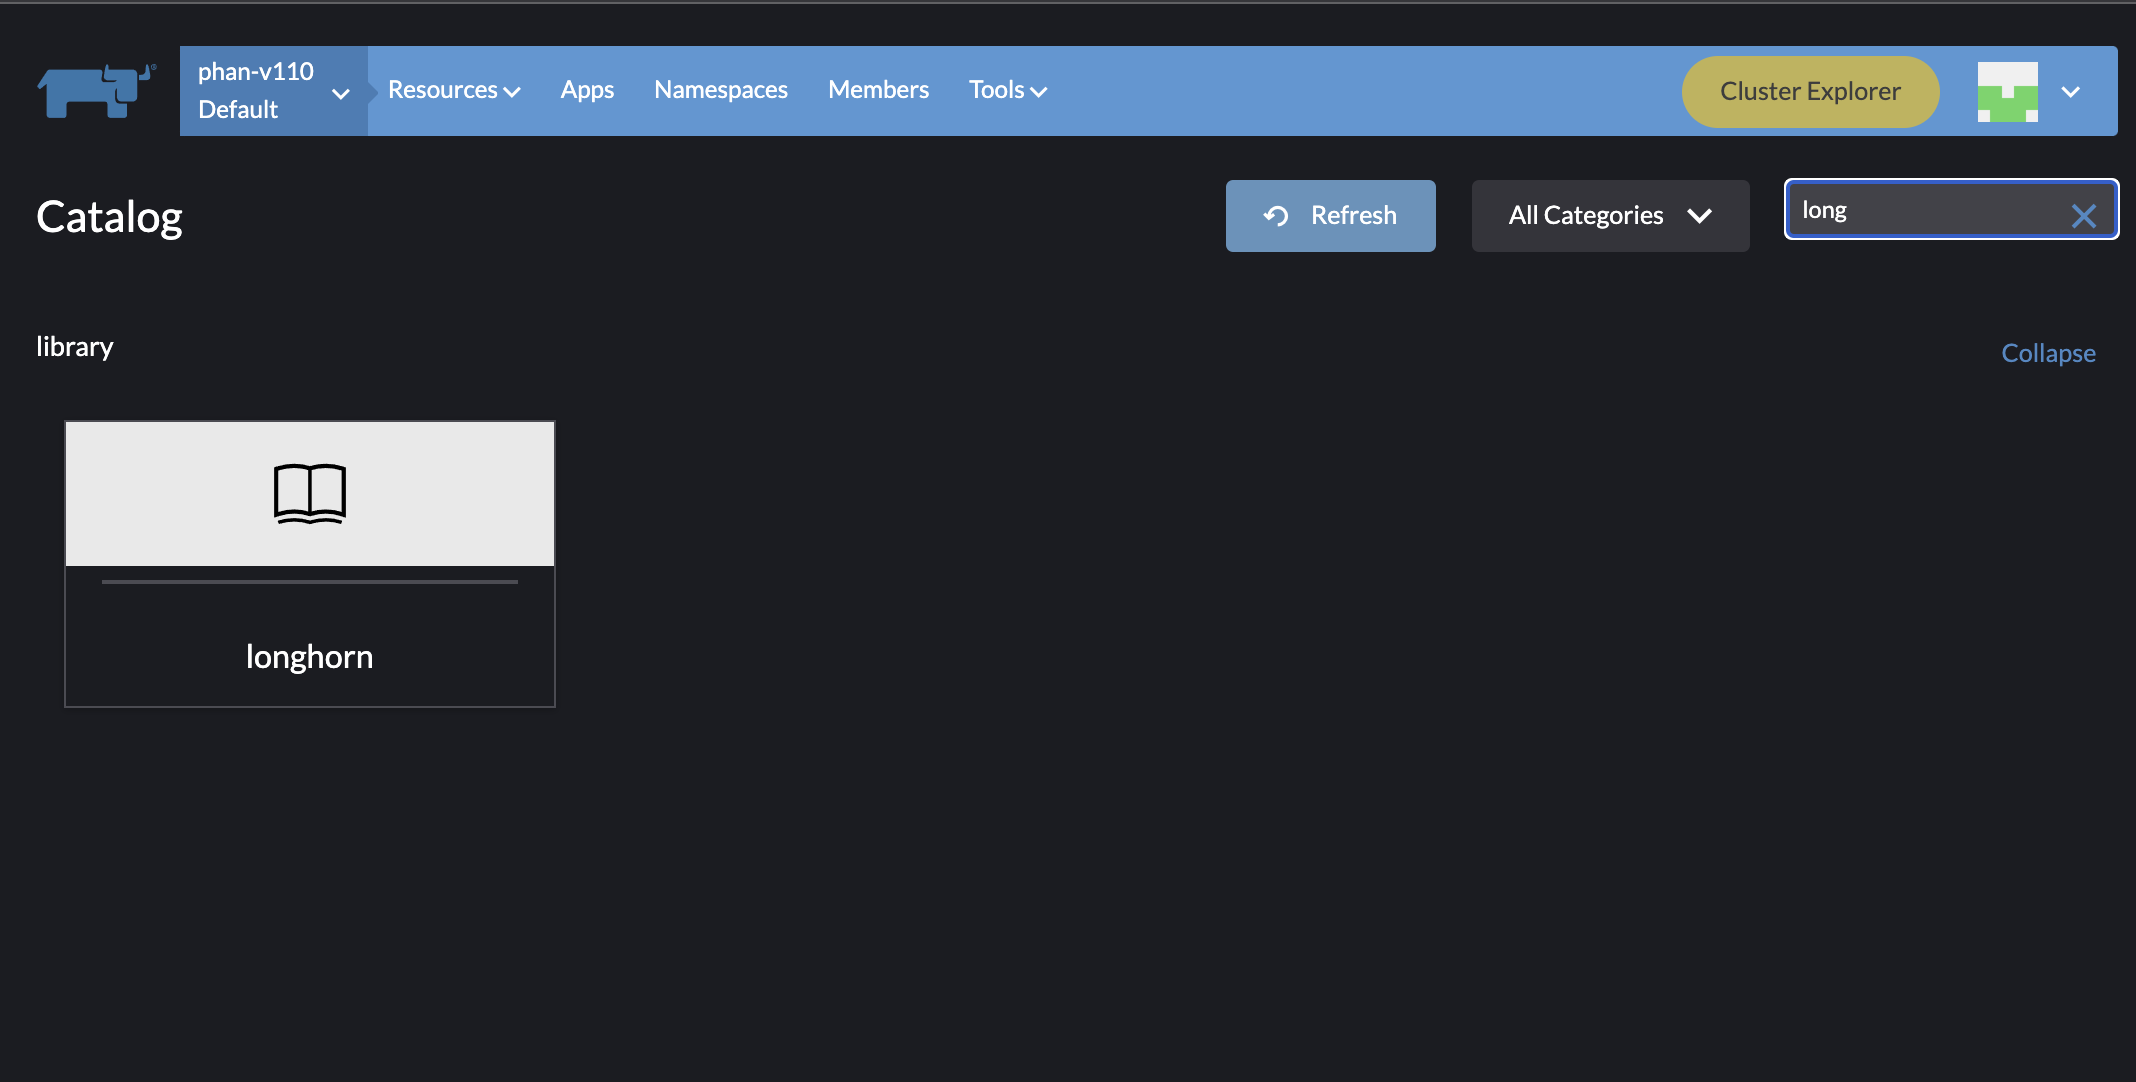Go to the Apps page

coord(587,90)
